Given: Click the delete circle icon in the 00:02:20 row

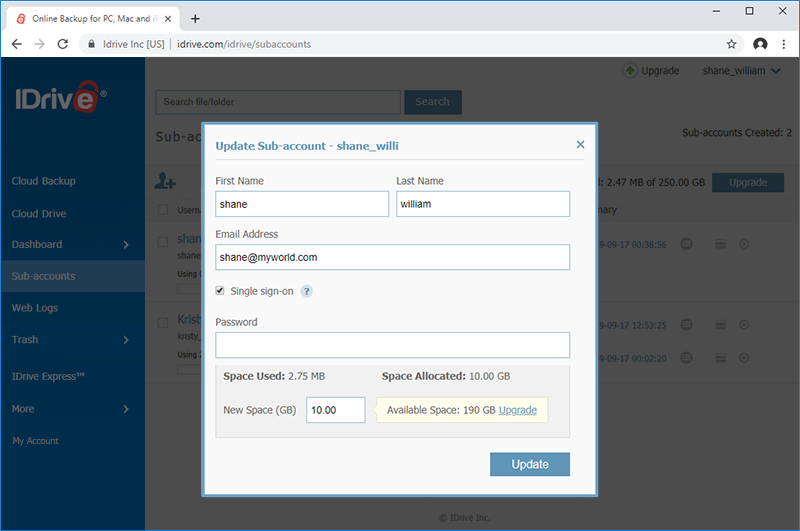Looking at the screenshot, I should [744, 358].
